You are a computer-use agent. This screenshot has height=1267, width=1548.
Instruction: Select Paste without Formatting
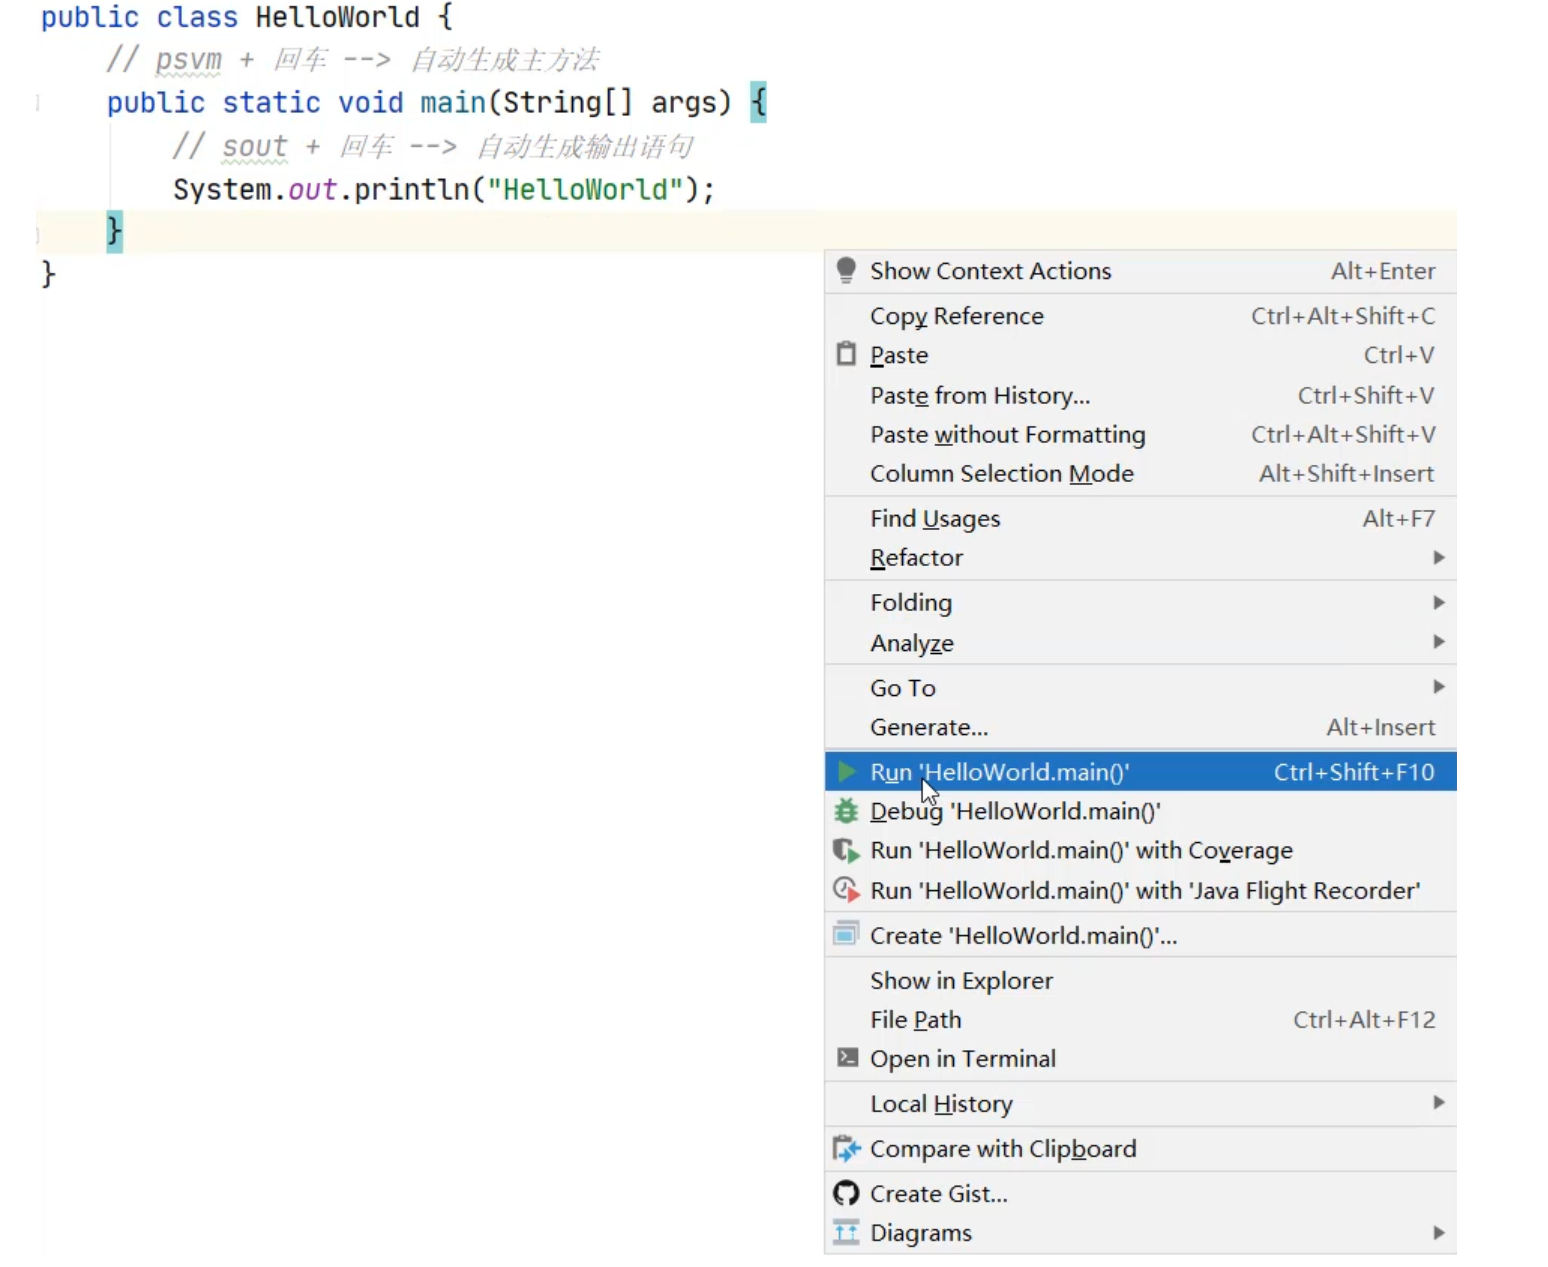1140,434
